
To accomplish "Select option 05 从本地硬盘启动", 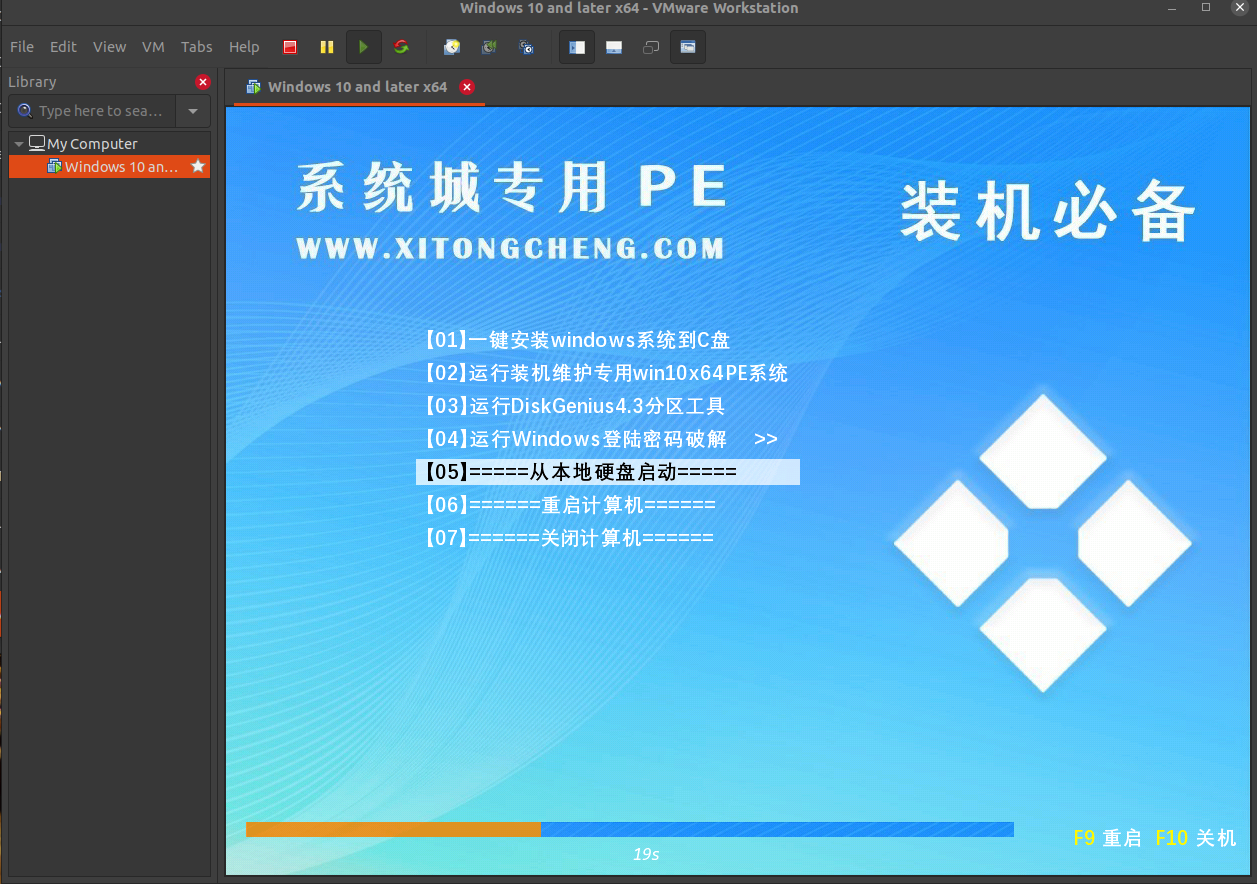I will (608, 472).
